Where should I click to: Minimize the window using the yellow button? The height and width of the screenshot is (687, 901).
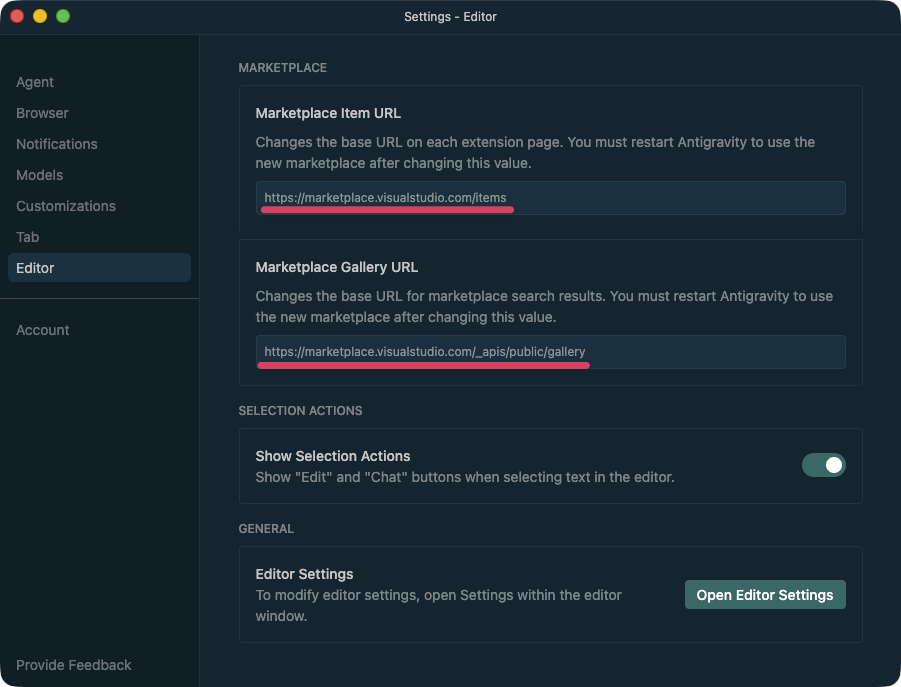click(40, 16)
